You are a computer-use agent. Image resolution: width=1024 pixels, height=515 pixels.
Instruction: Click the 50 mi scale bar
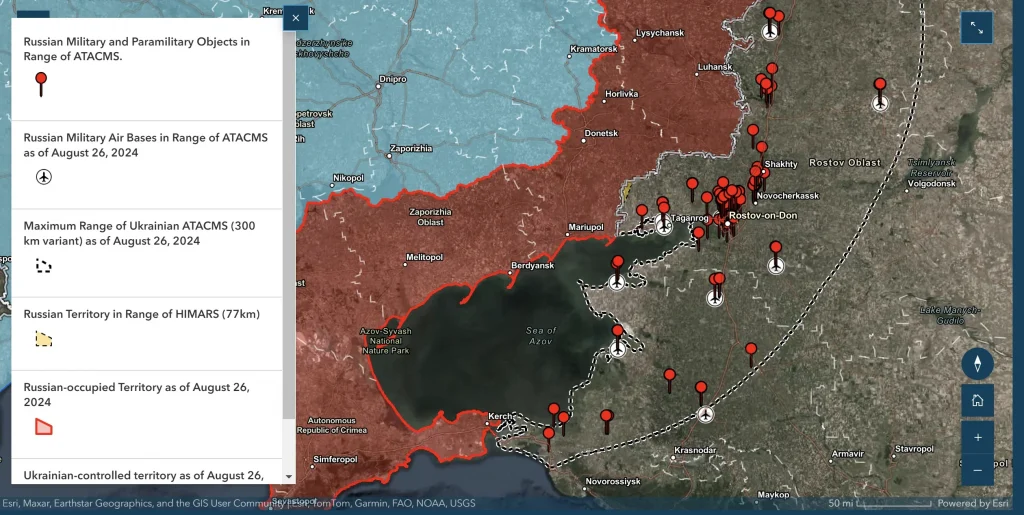click(x=880, y=504)
